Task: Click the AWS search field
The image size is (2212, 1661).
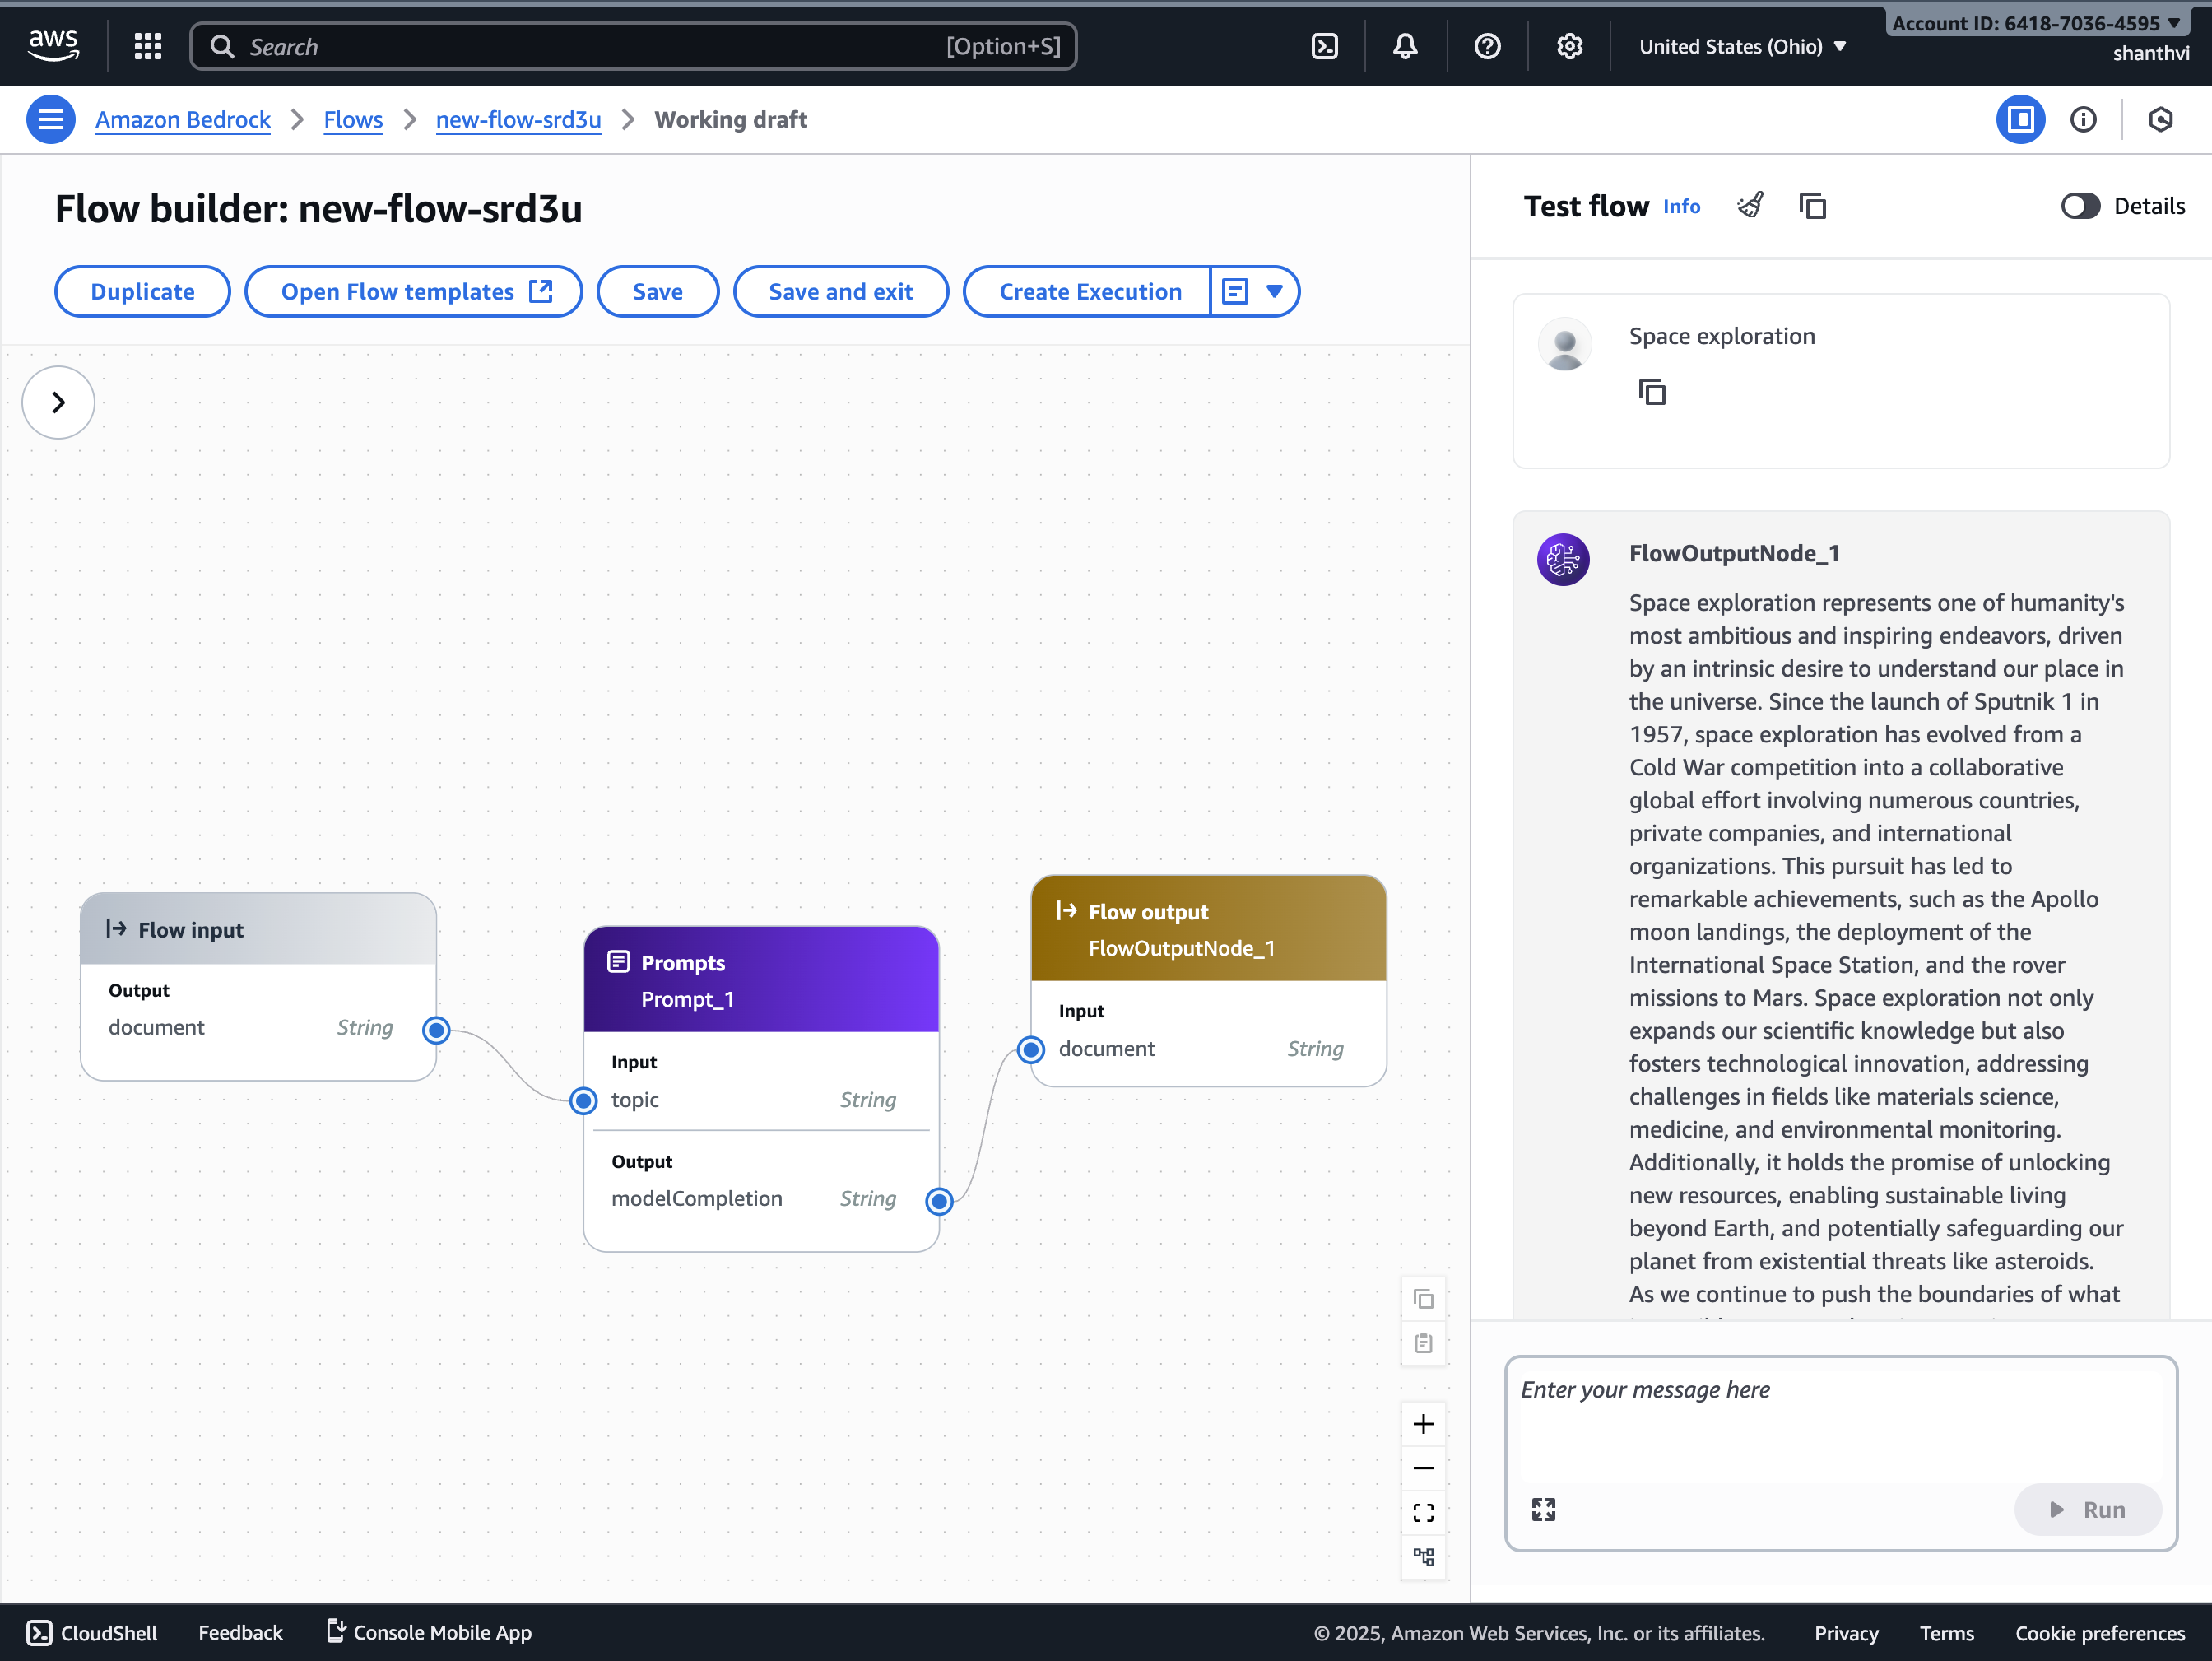Action: coord(633,46)
